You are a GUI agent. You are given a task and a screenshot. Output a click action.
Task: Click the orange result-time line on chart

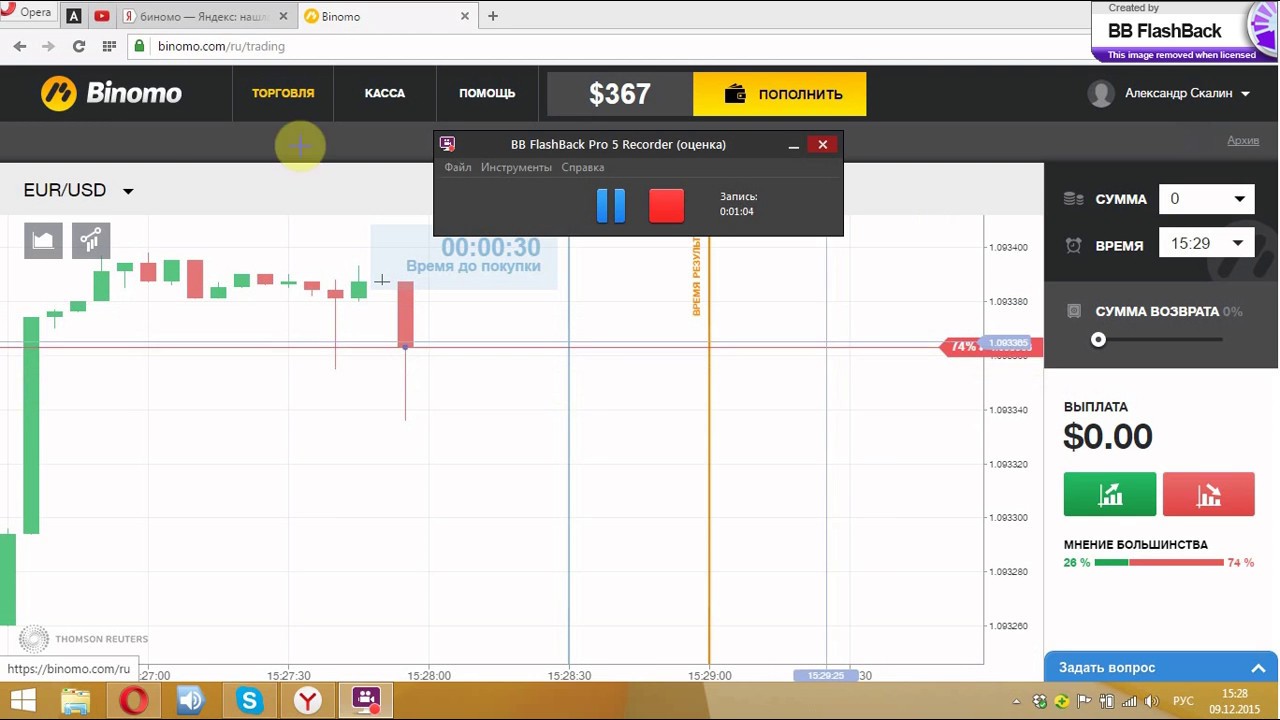click(x=709, y=450)
